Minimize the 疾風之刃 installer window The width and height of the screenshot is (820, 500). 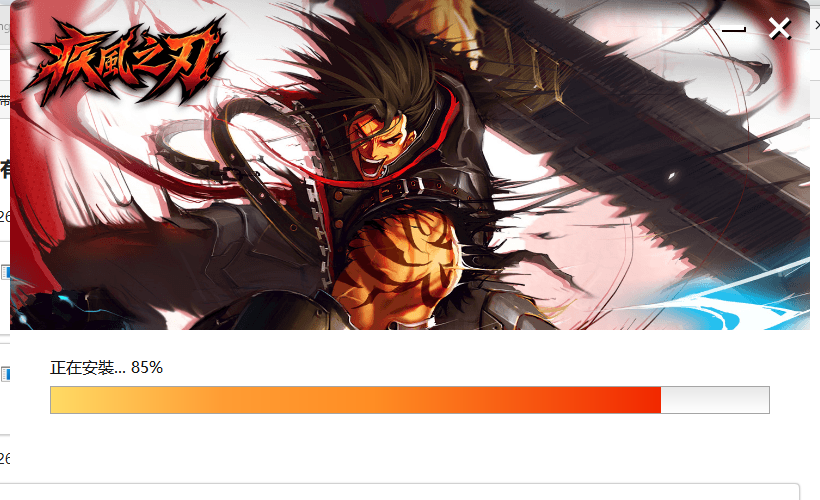(x=733, y=29)
